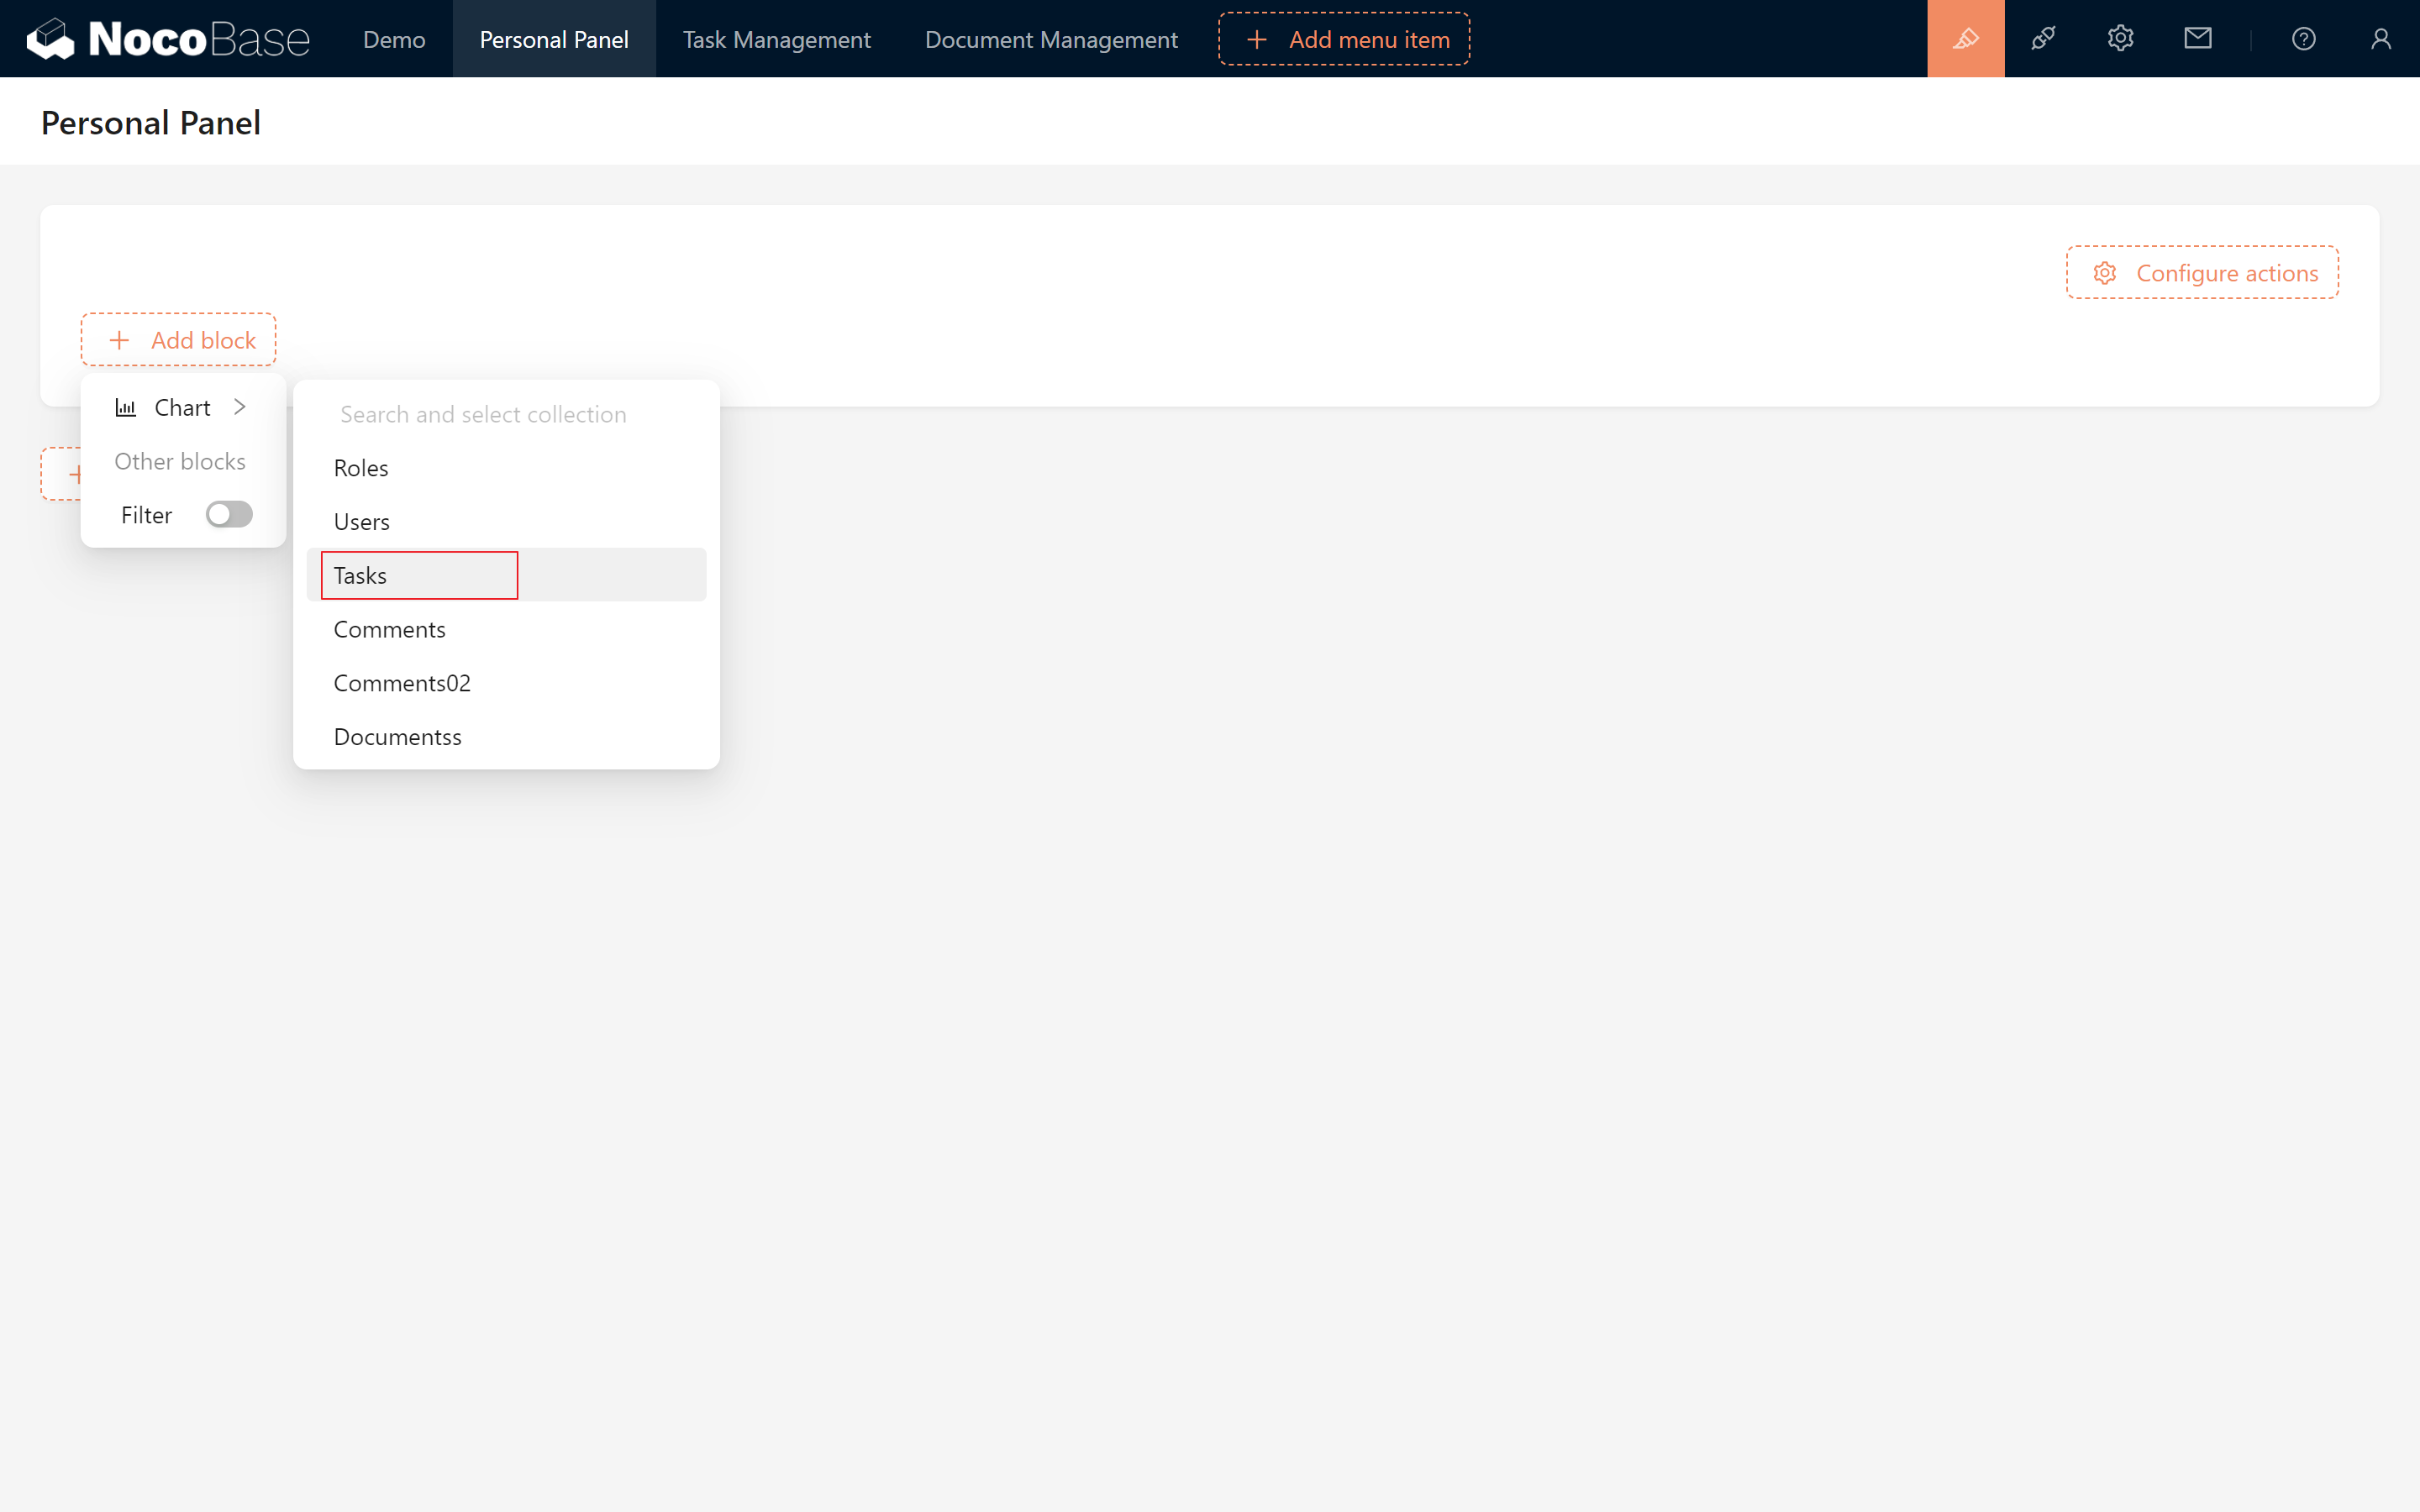Viewport: 2420px width, 1512px height.
Task: Click the user profile icon
Action: coord(2378,39)
